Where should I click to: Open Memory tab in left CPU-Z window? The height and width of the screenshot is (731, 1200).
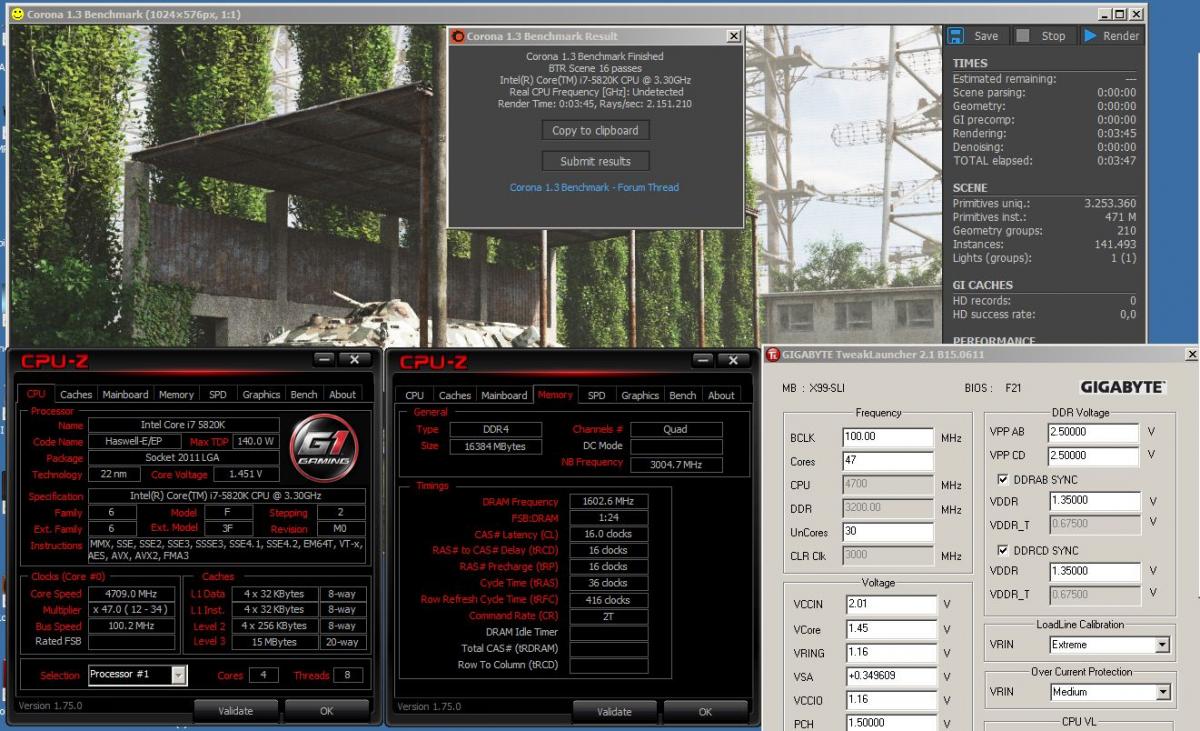tap(176, 394)
